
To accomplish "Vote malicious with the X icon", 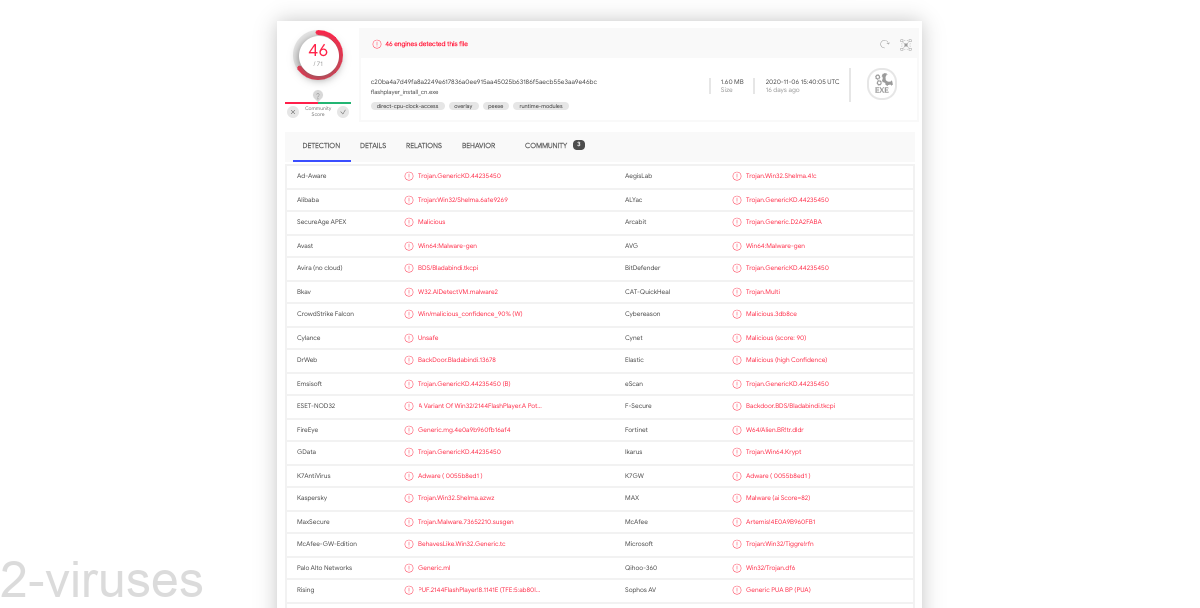I will pos(293,112).
